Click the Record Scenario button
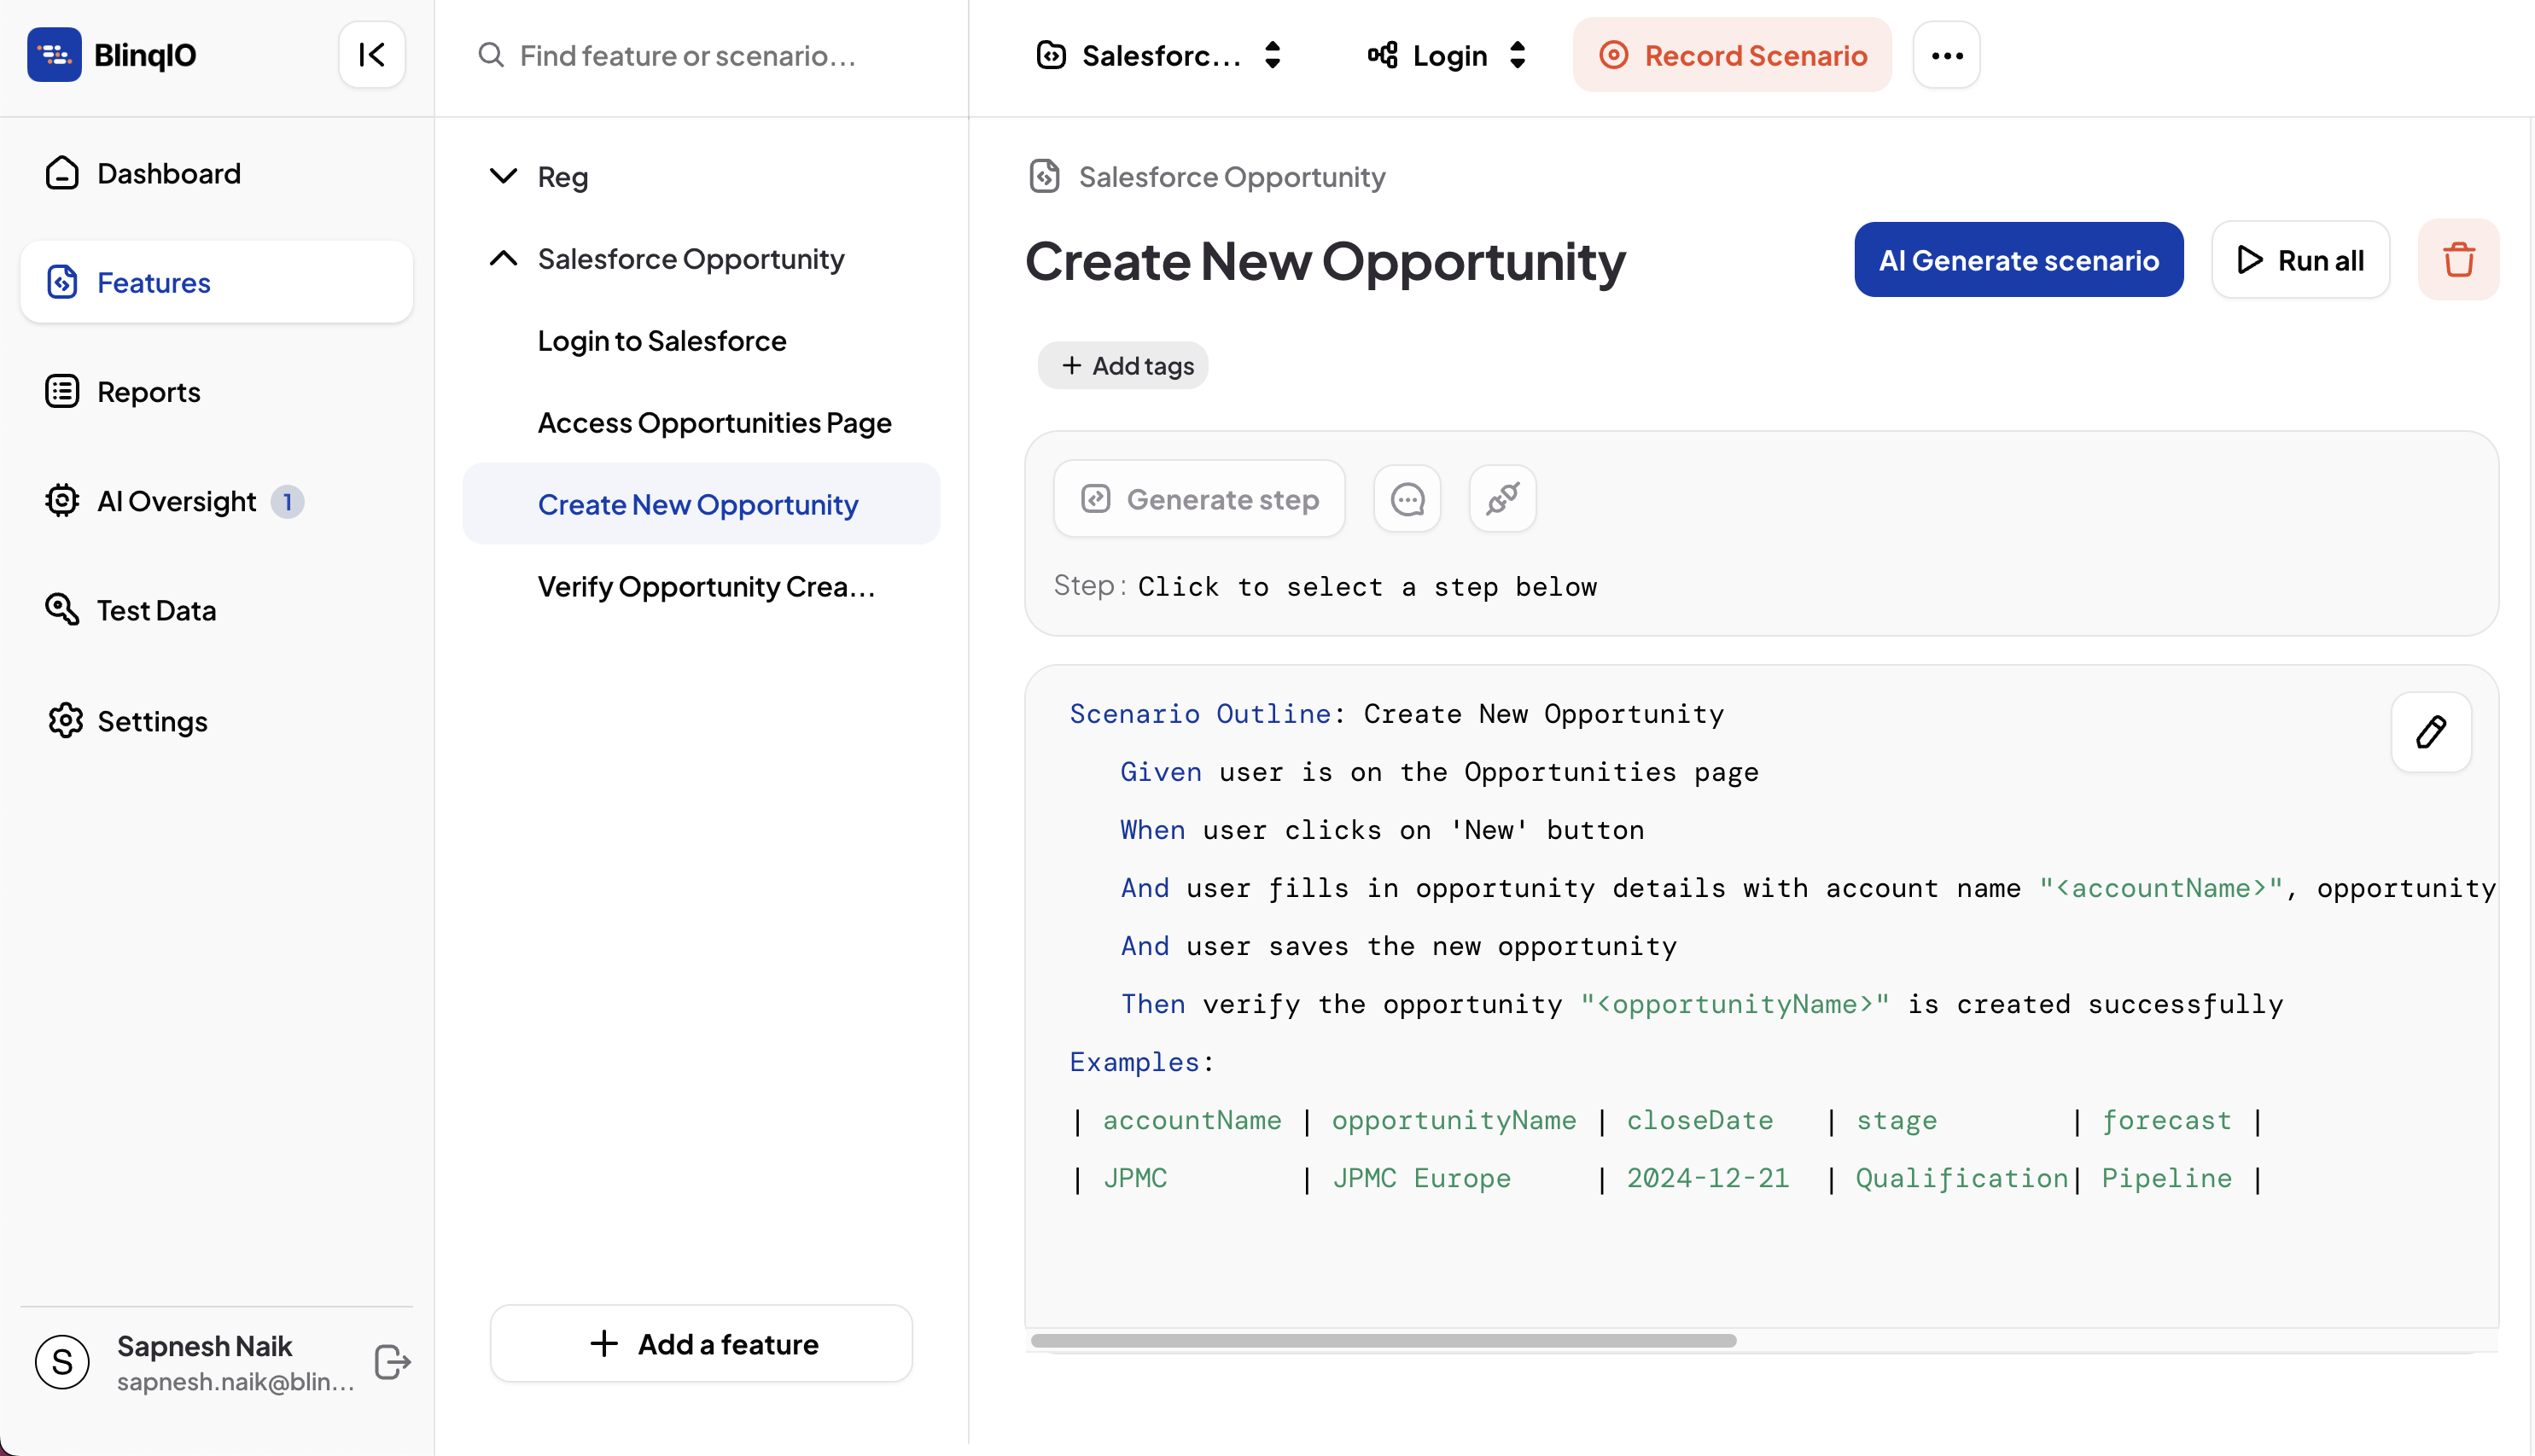Viewport: 2535px width, 1456px height. tap(1732, 55)
